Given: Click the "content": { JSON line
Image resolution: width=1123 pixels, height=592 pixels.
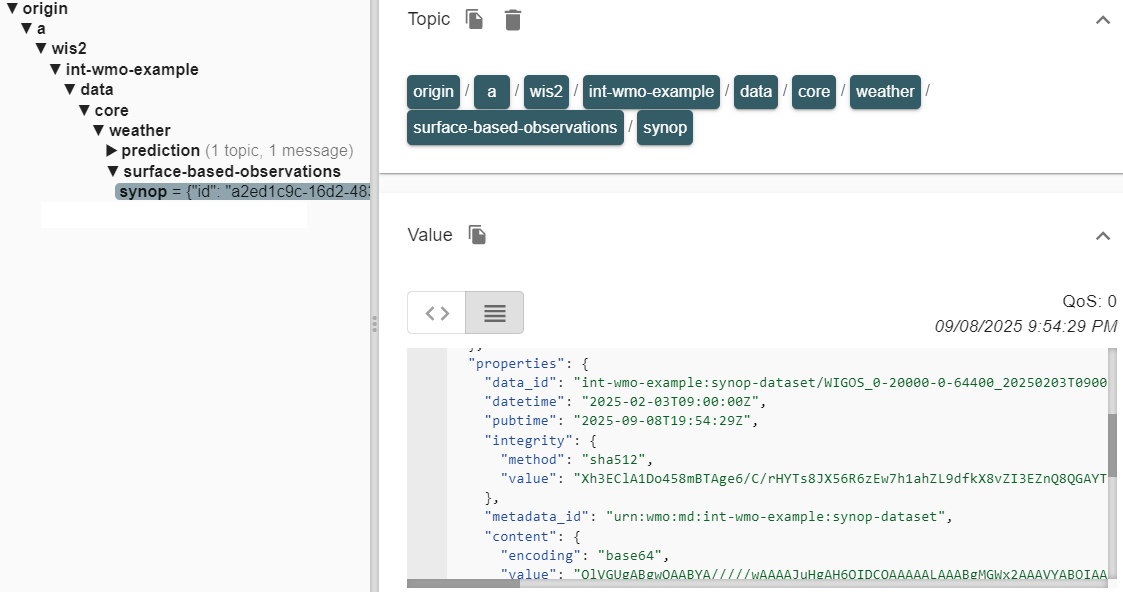Looking at the screenshot, I should pos(532,536).
